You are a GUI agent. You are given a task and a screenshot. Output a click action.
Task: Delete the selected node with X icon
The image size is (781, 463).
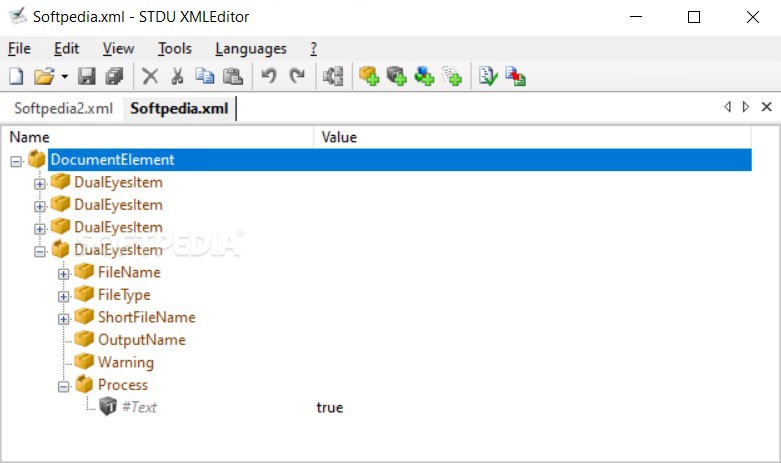click(150, 76)
